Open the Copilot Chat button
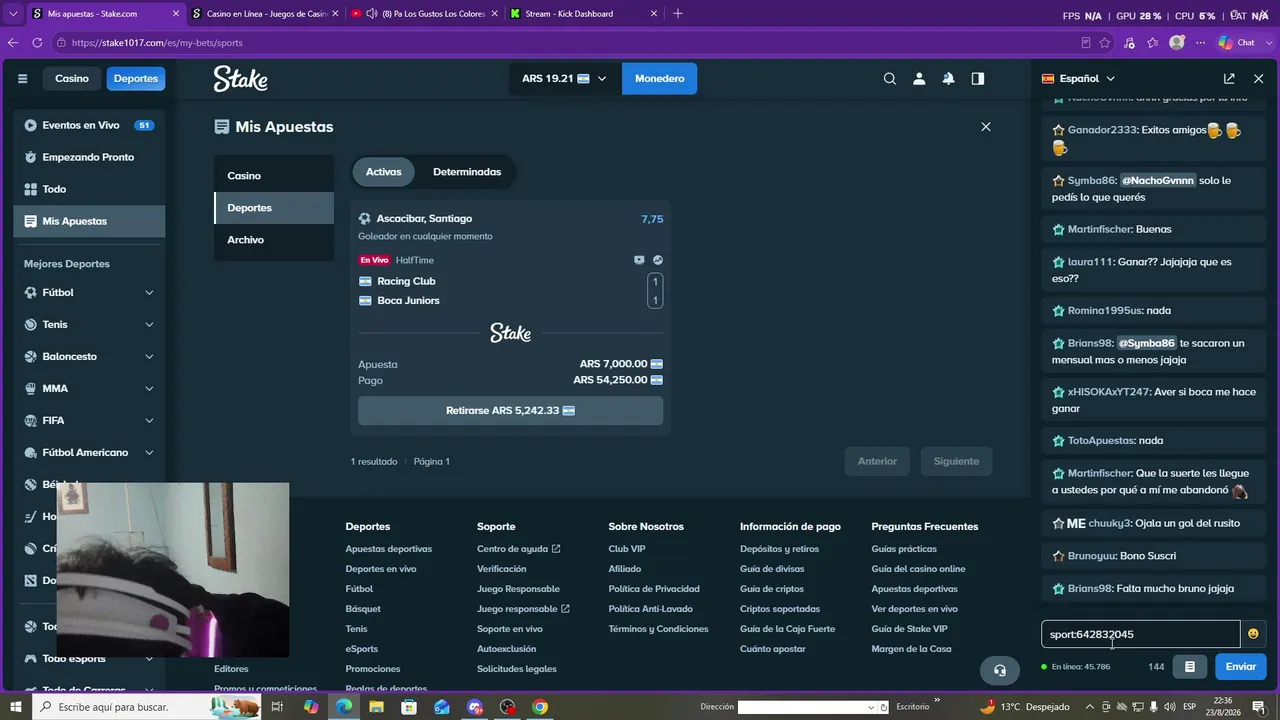The width and height of the screenshot is (1280, 720). click(1237, 43)
